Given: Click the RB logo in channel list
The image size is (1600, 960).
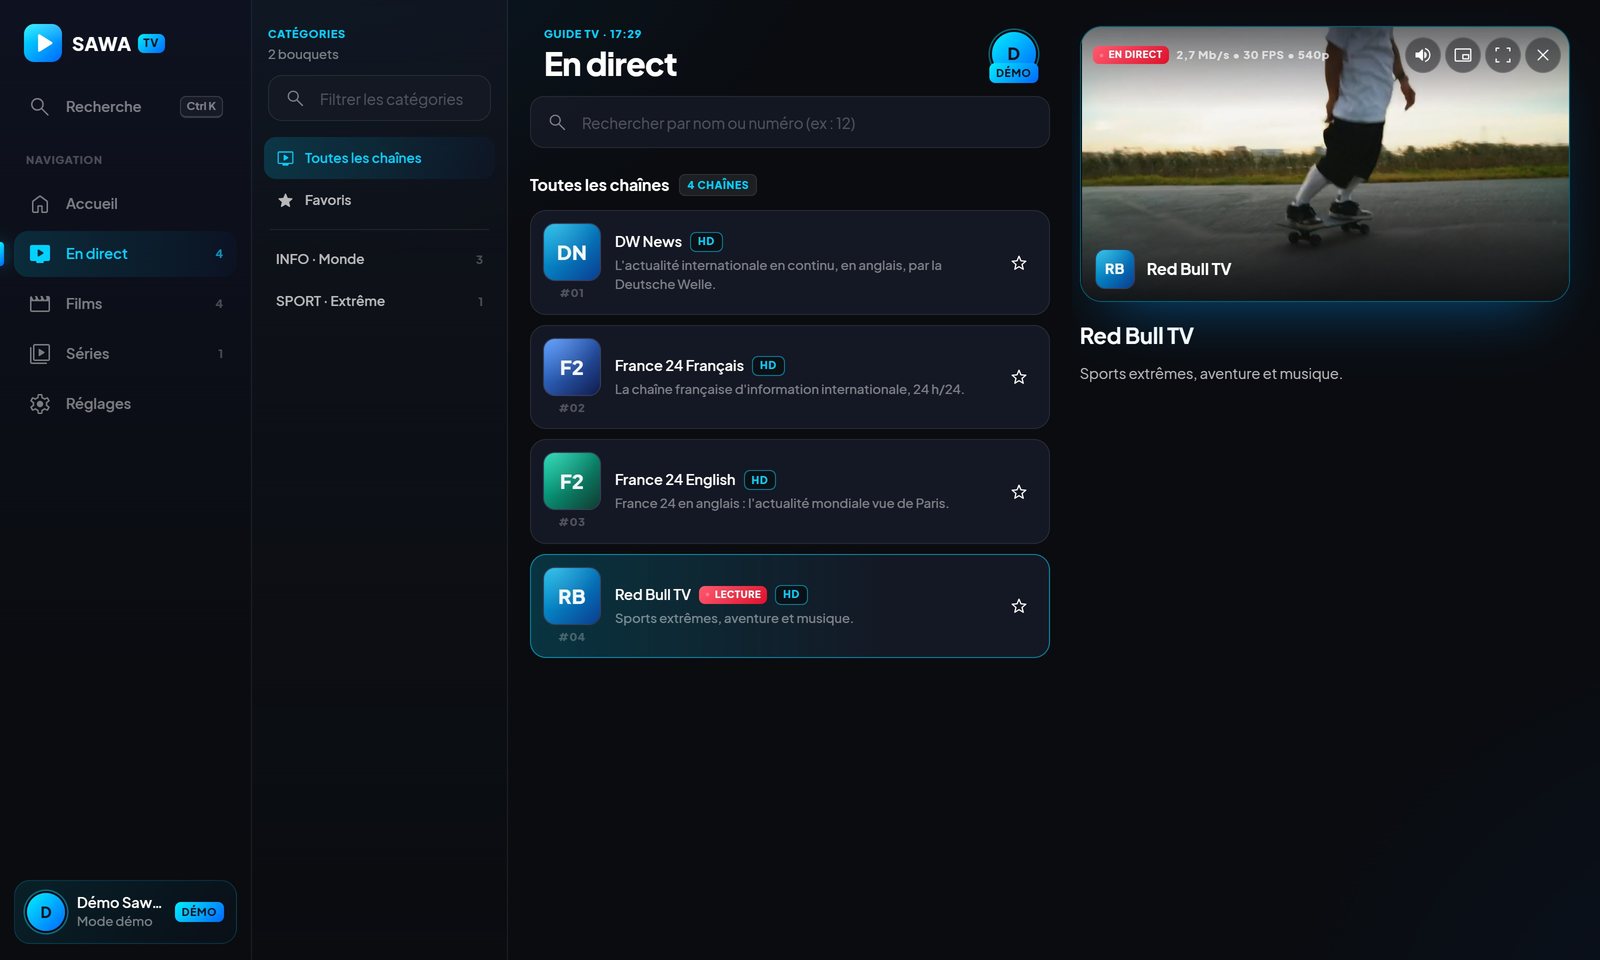Looking at the screenshot, I should [x=572, y=596].
